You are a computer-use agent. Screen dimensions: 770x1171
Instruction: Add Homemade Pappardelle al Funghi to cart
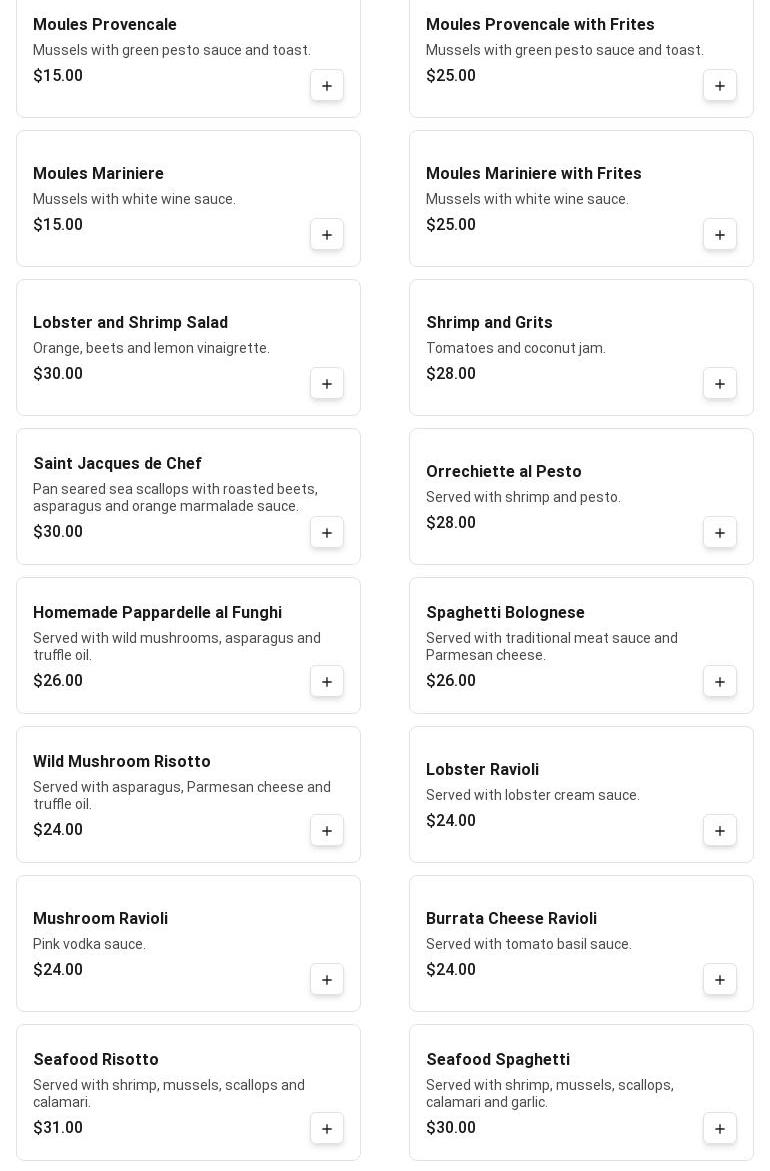327,682
